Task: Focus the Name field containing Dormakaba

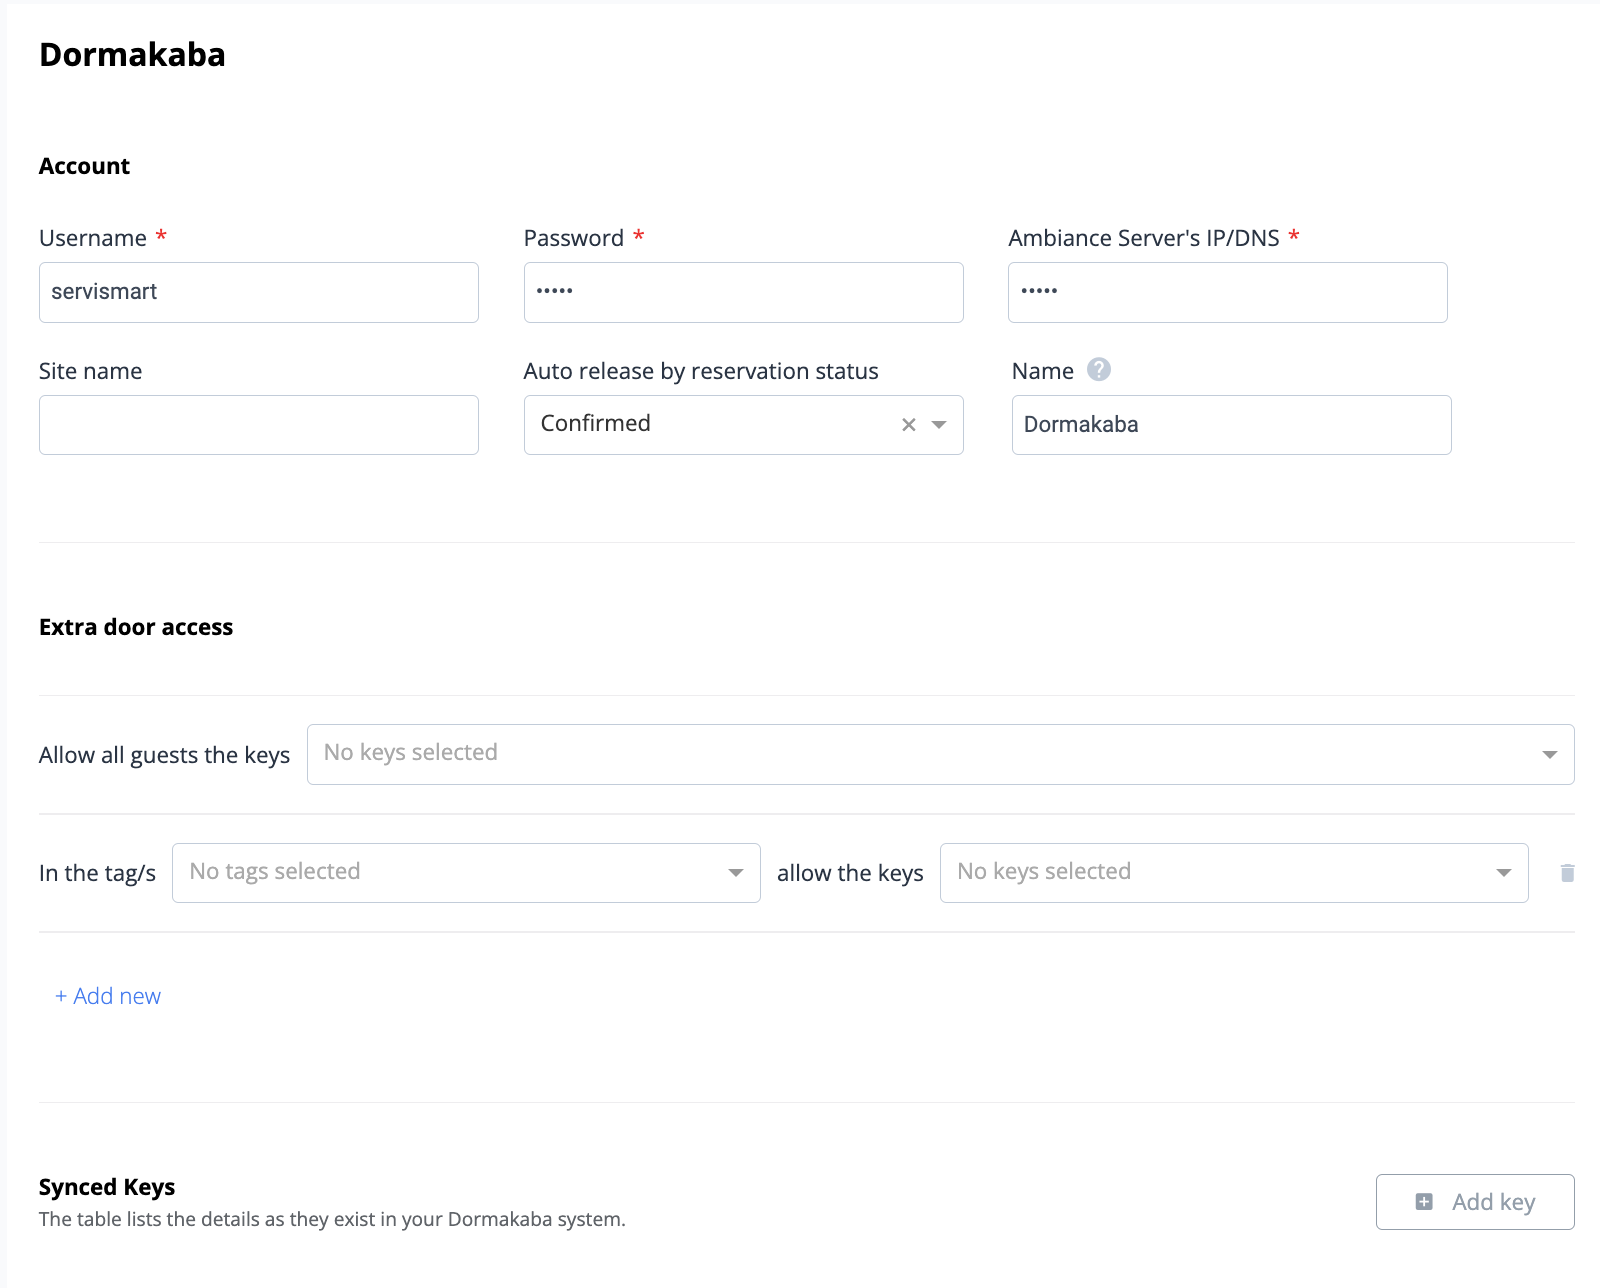Action: coord(1230,424)
